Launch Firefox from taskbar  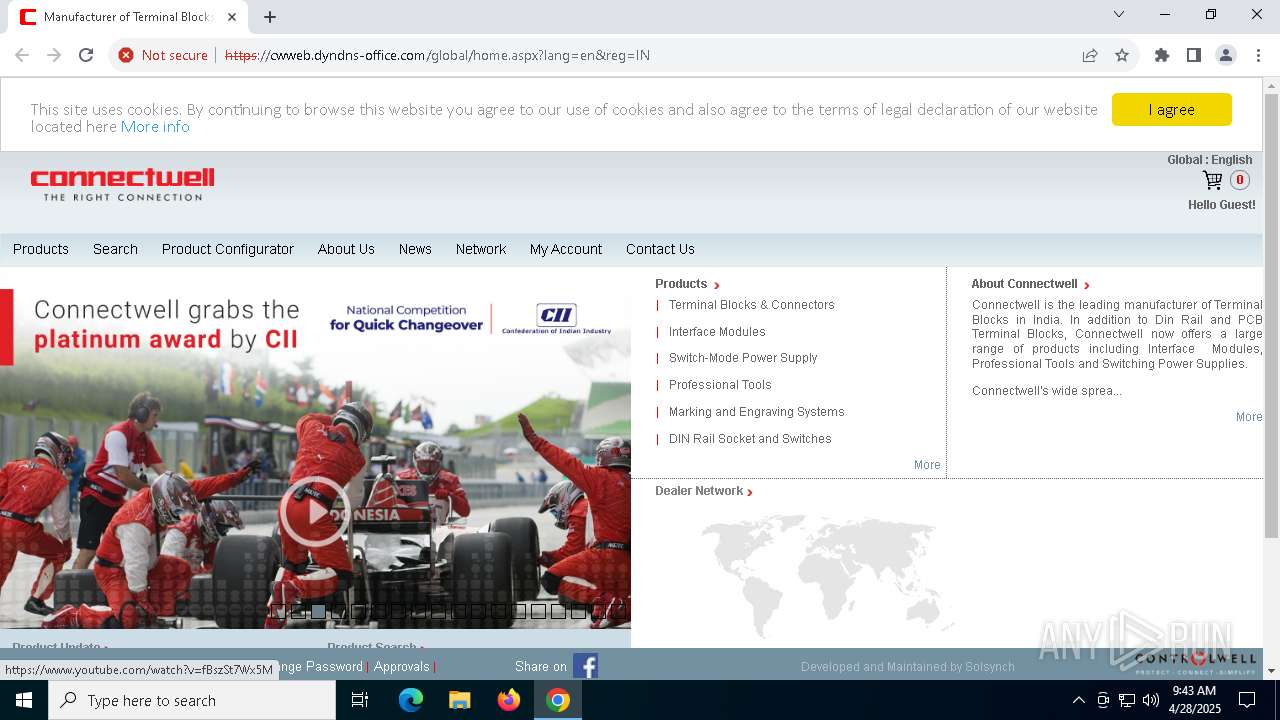click(x=509, y=700)
